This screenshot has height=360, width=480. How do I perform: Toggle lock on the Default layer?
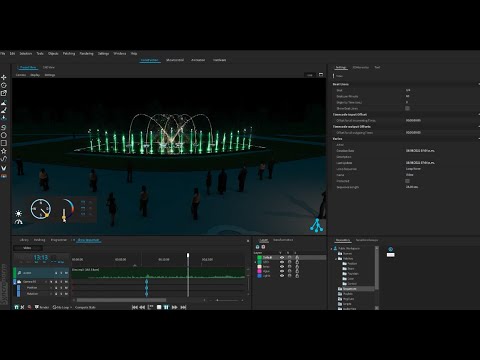pyautogui.click(x=297, y=257)
